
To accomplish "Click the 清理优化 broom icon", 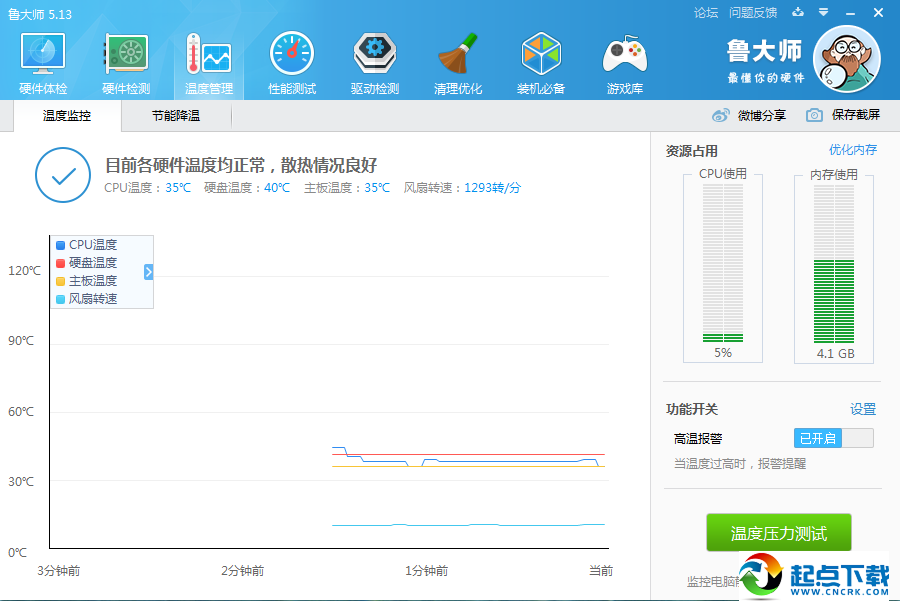I will 458,62.
